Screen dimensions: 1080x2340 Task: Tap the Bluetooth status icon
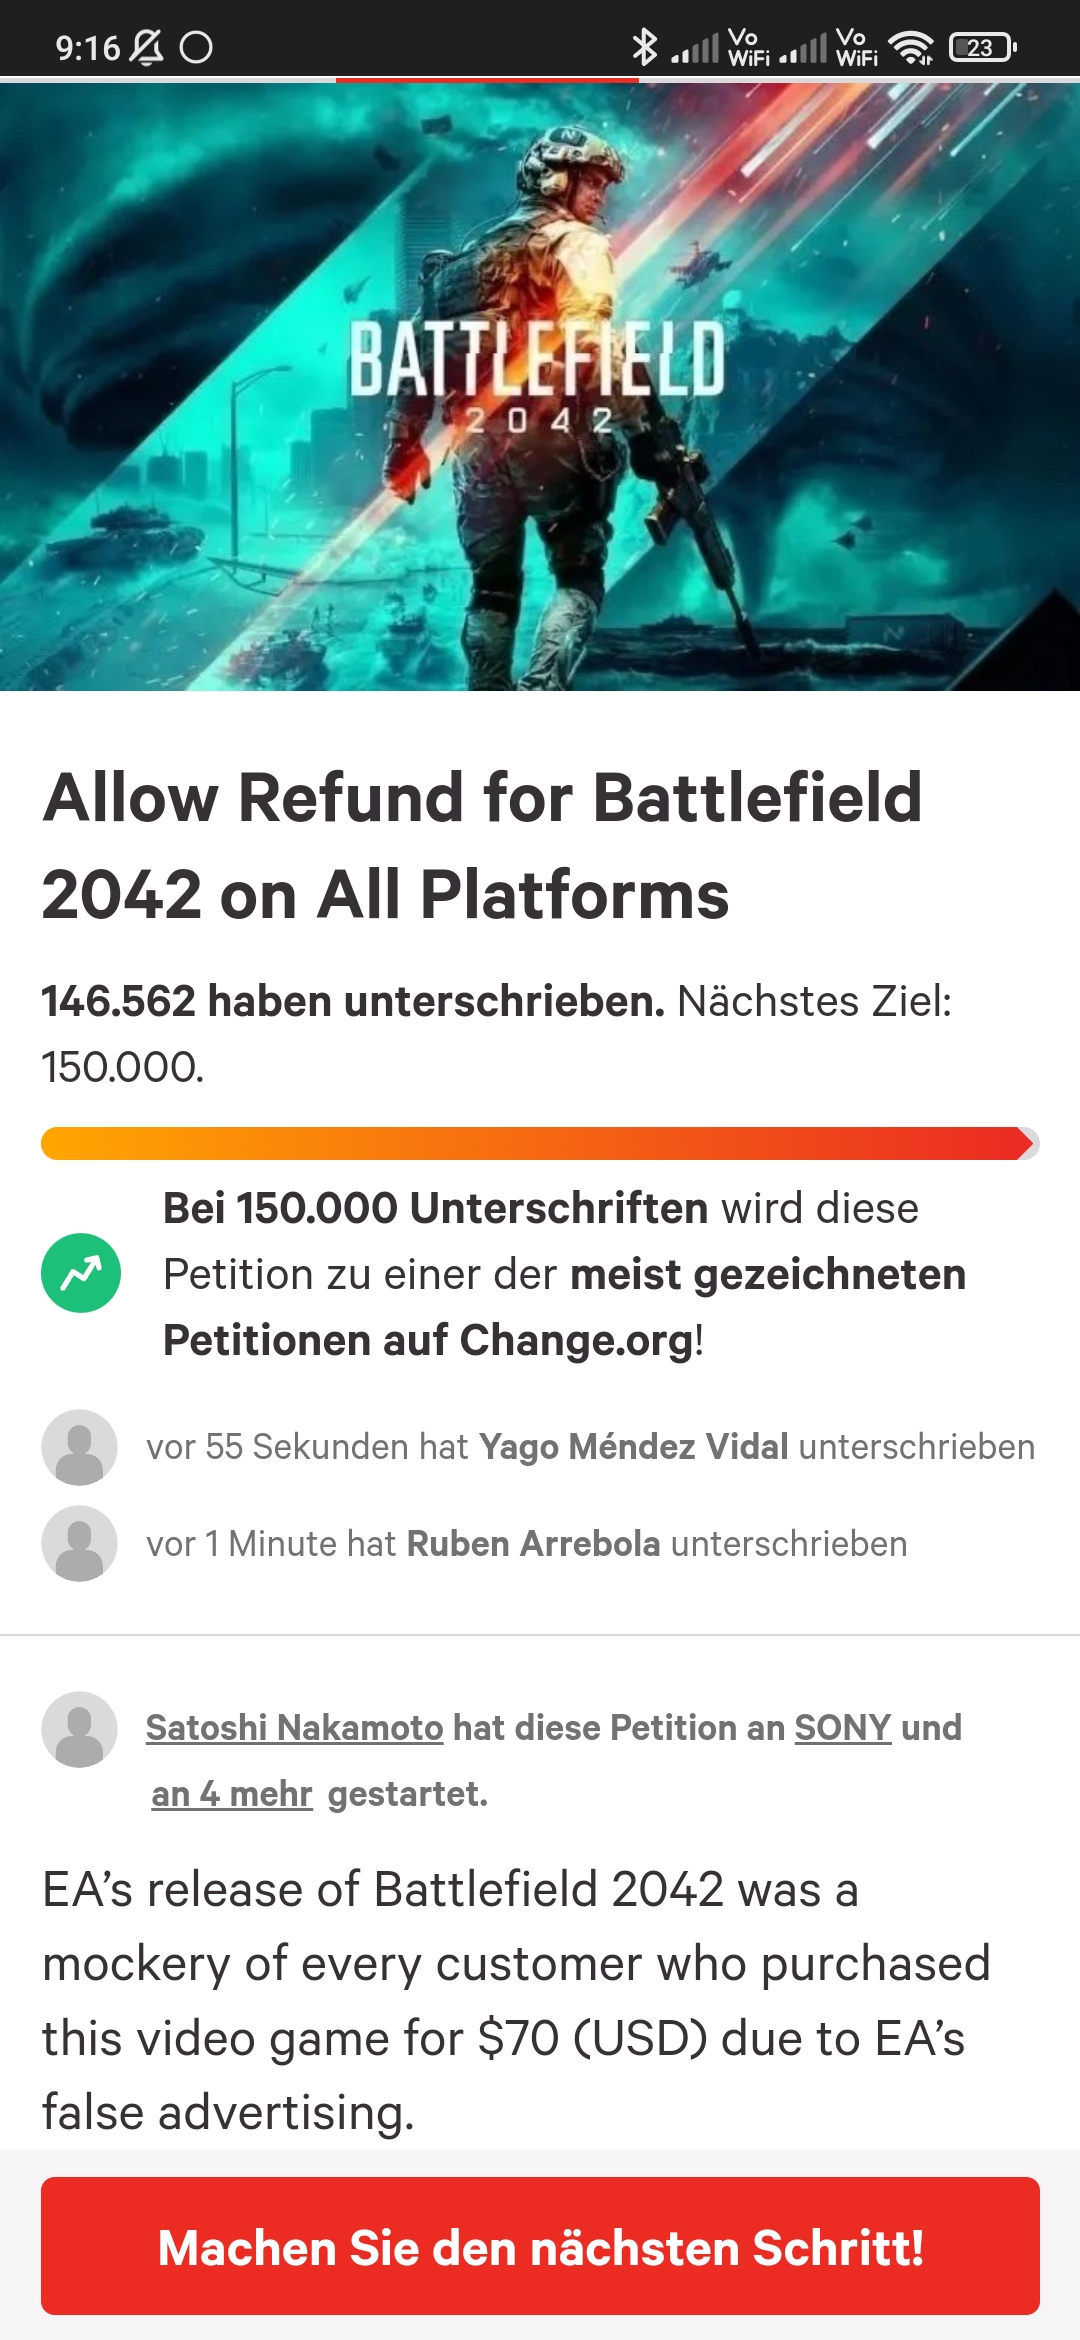pos(645,46)
